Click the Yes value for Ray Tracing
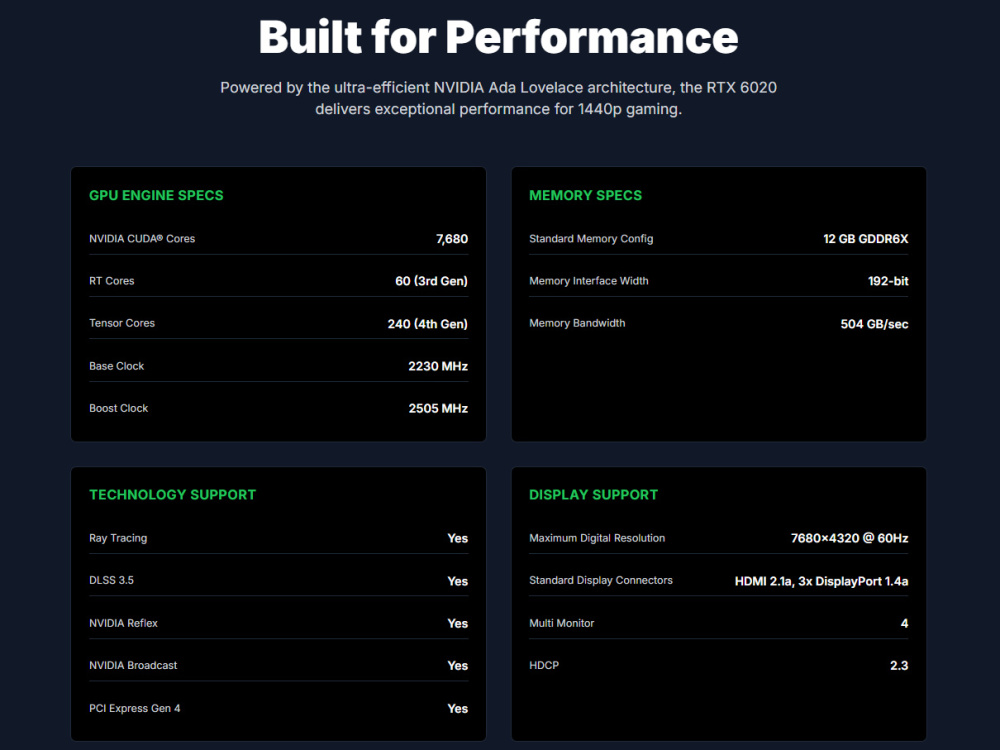Image resolution: width=1000 pixels, height=750 pixels. (x=457, y=538)
